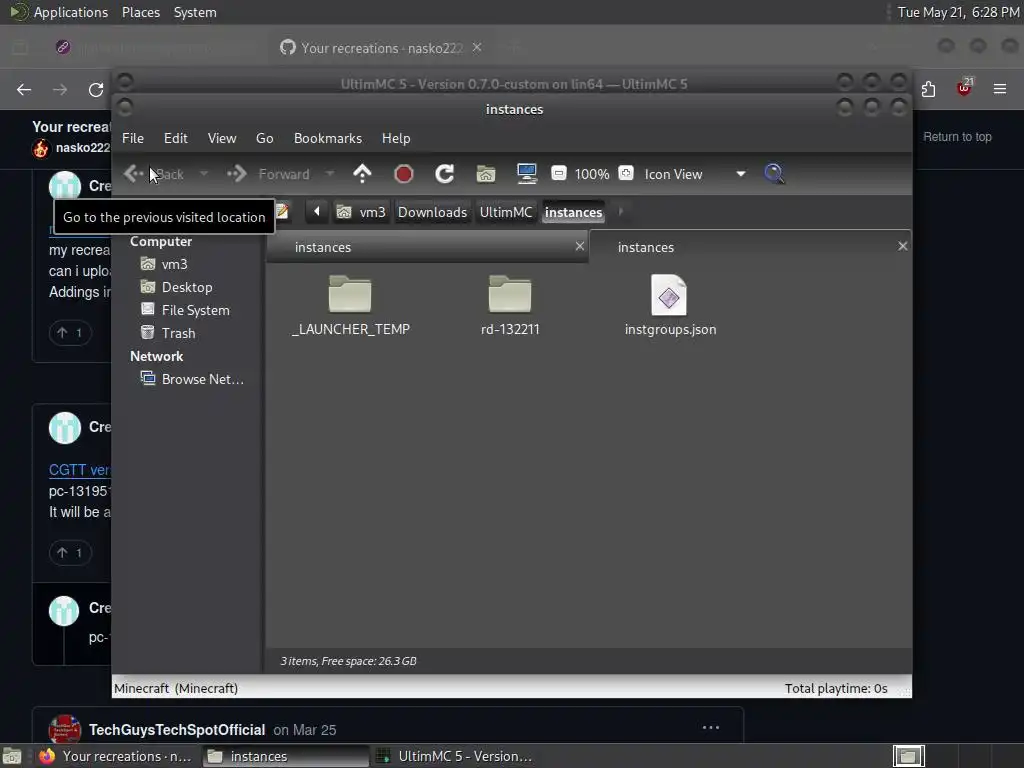This screenshot has width=1024, height=768.
Task: Open the Bookmarks menu
Action: (328, 138)
